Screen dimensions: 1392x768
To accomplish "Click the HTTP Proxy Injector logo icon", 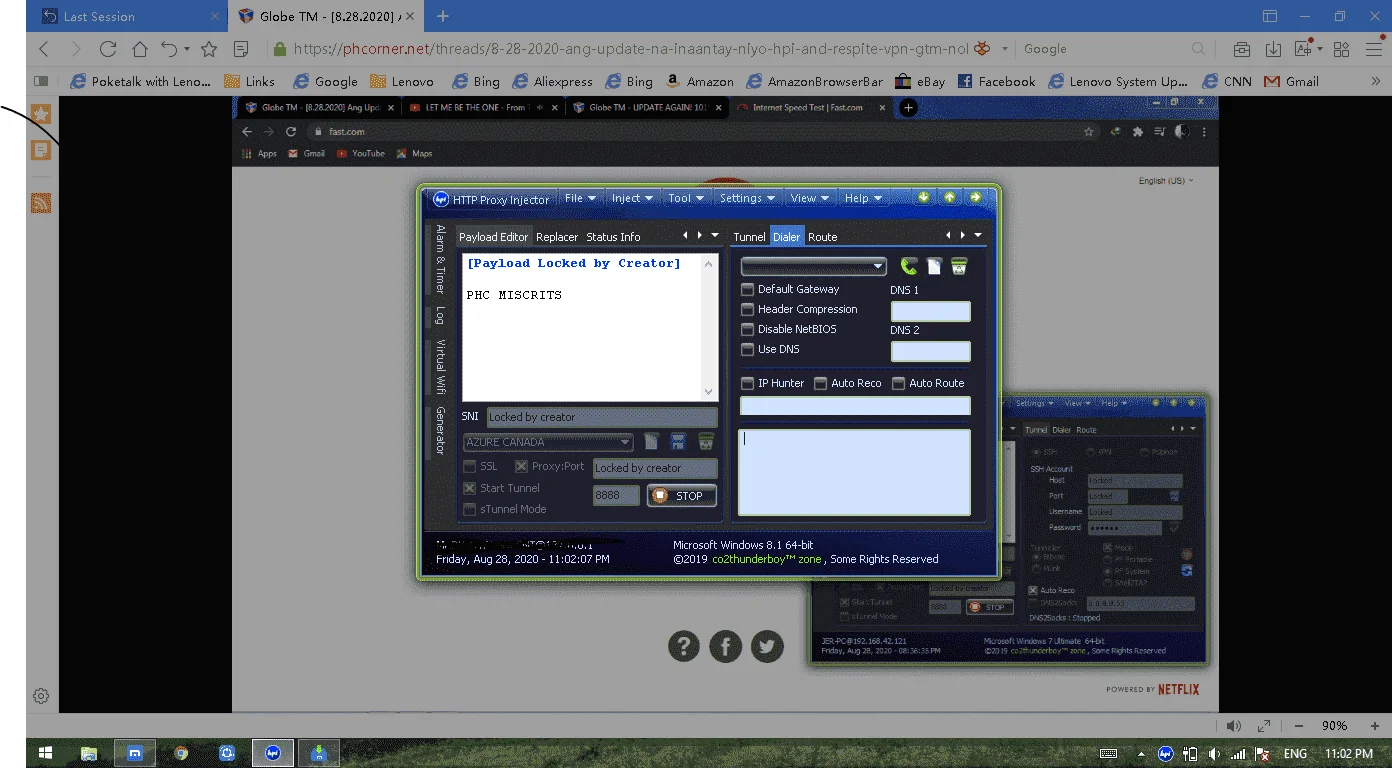I will [x=440, y=199].
